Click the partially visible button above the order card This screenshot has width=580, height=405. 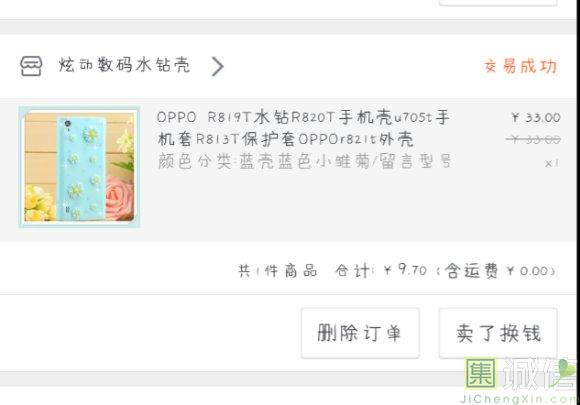tap(498, 3)
